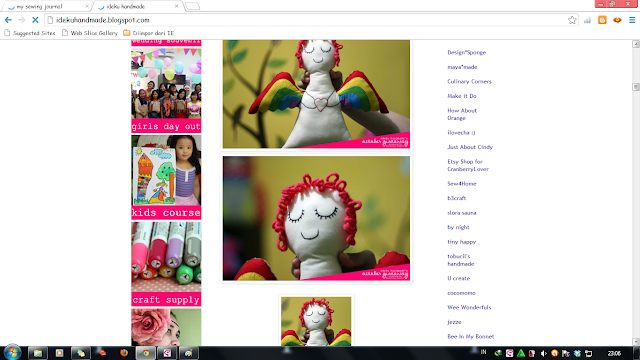Image resolution: width=640 pixels, height=360 pixels.
Task: Click the address bar URL field
Action: [x=306, y=20]
